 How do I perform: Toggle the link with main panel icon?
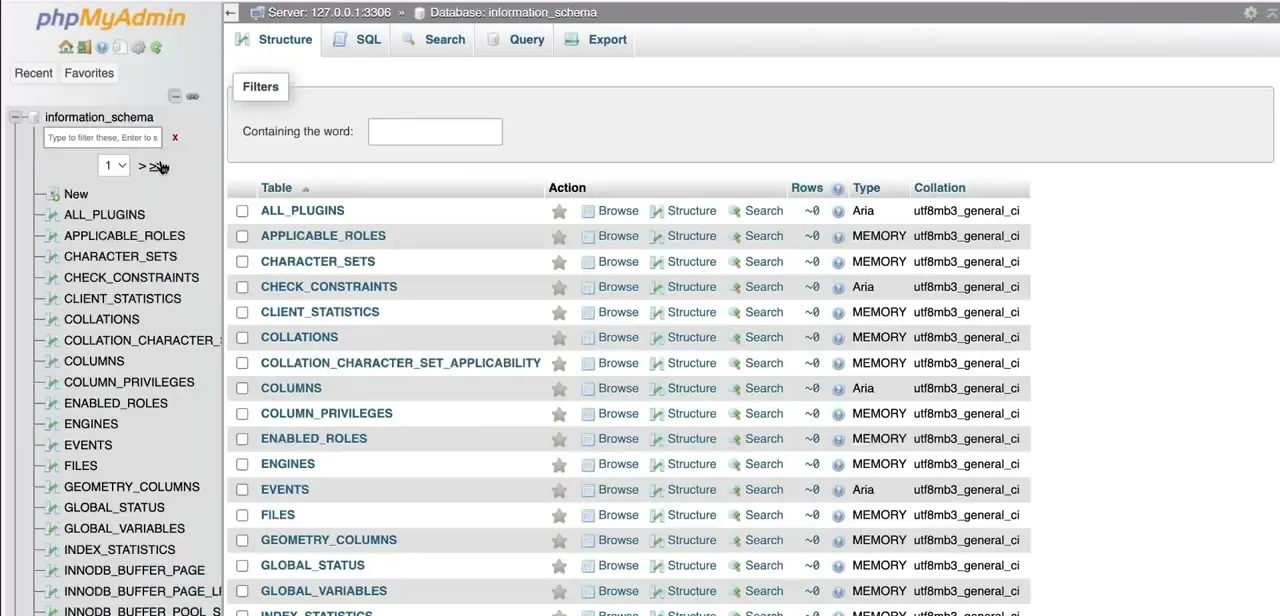(x=193, y=96)
